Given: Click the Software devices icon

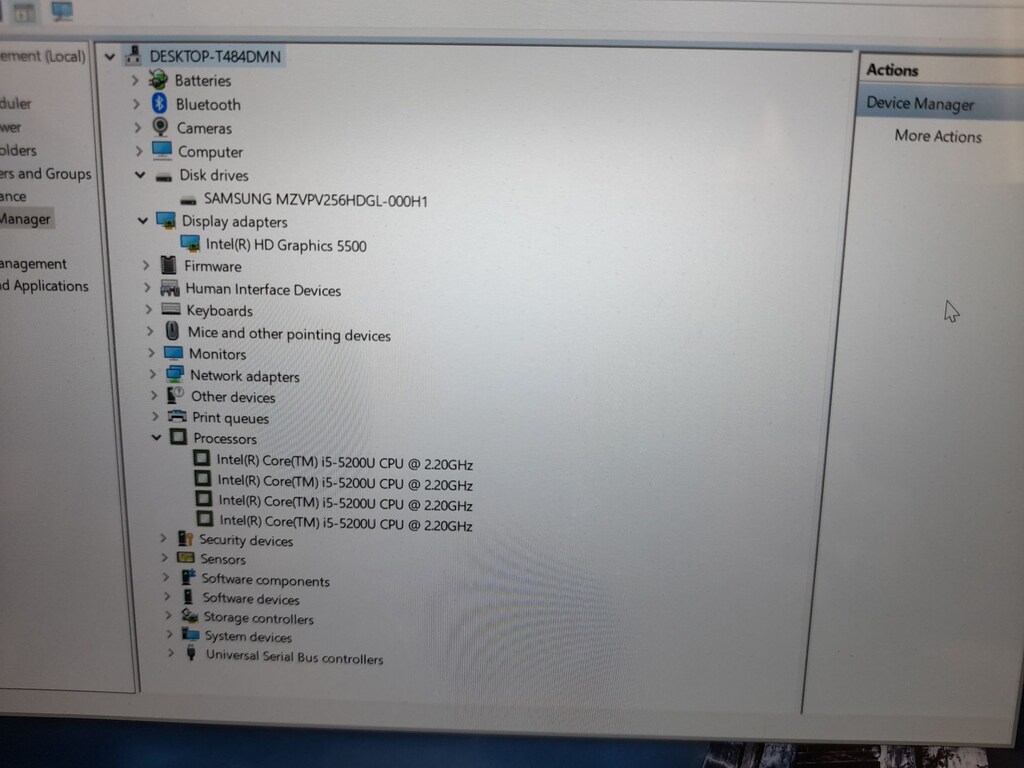Looking at the screenshot, I should pos(188,596).
